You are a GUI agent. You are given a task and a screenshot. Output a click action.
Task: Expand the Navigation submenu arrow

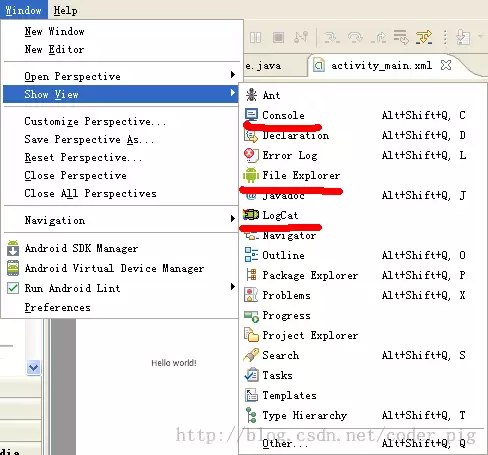[x=233, y=218]
